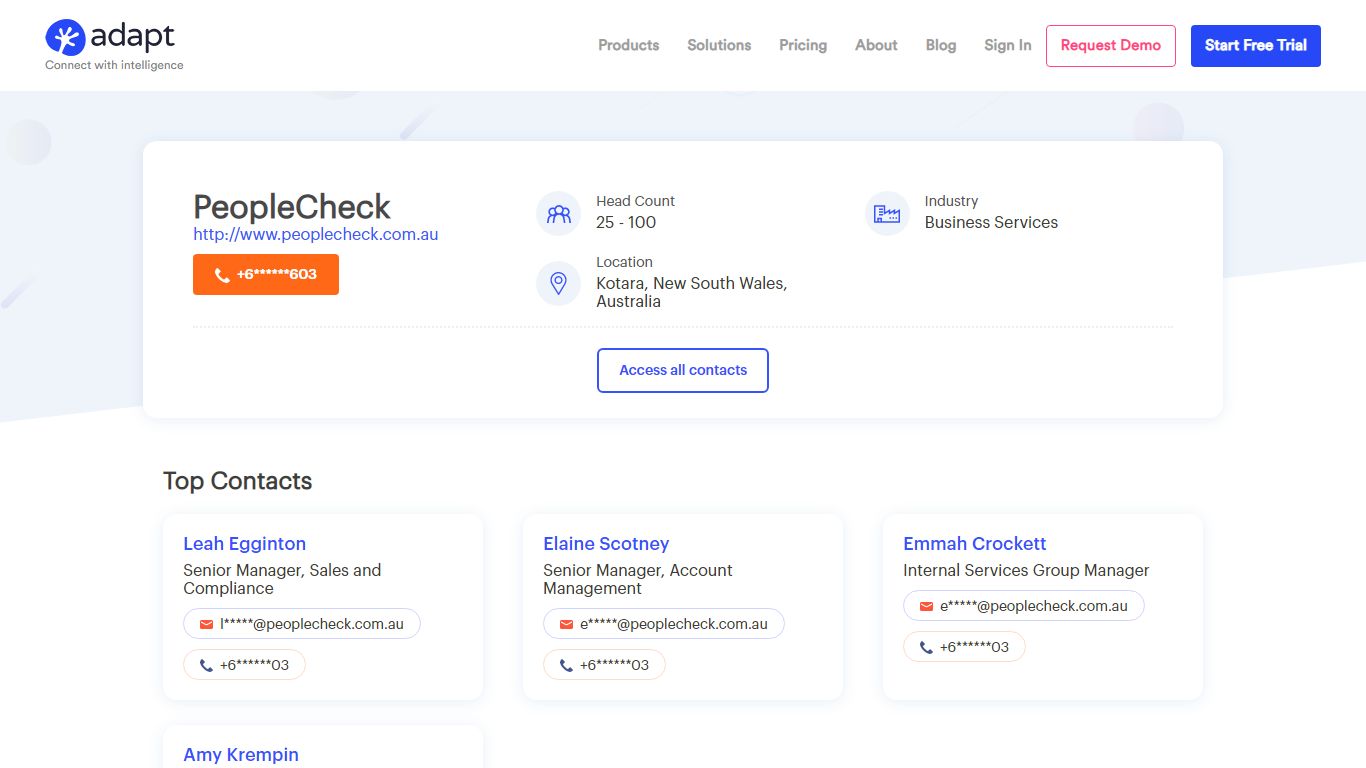Reveal Leah Egginton's masked phone number
This screenshot has height=768, width=1366.
[244, 665]
